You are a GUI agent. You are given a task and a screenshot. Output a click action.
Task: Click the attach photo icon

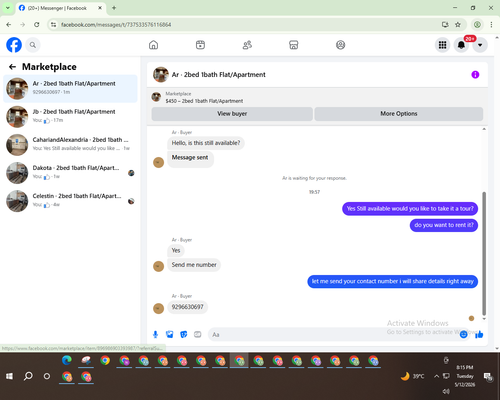click(x=170, y=334)
